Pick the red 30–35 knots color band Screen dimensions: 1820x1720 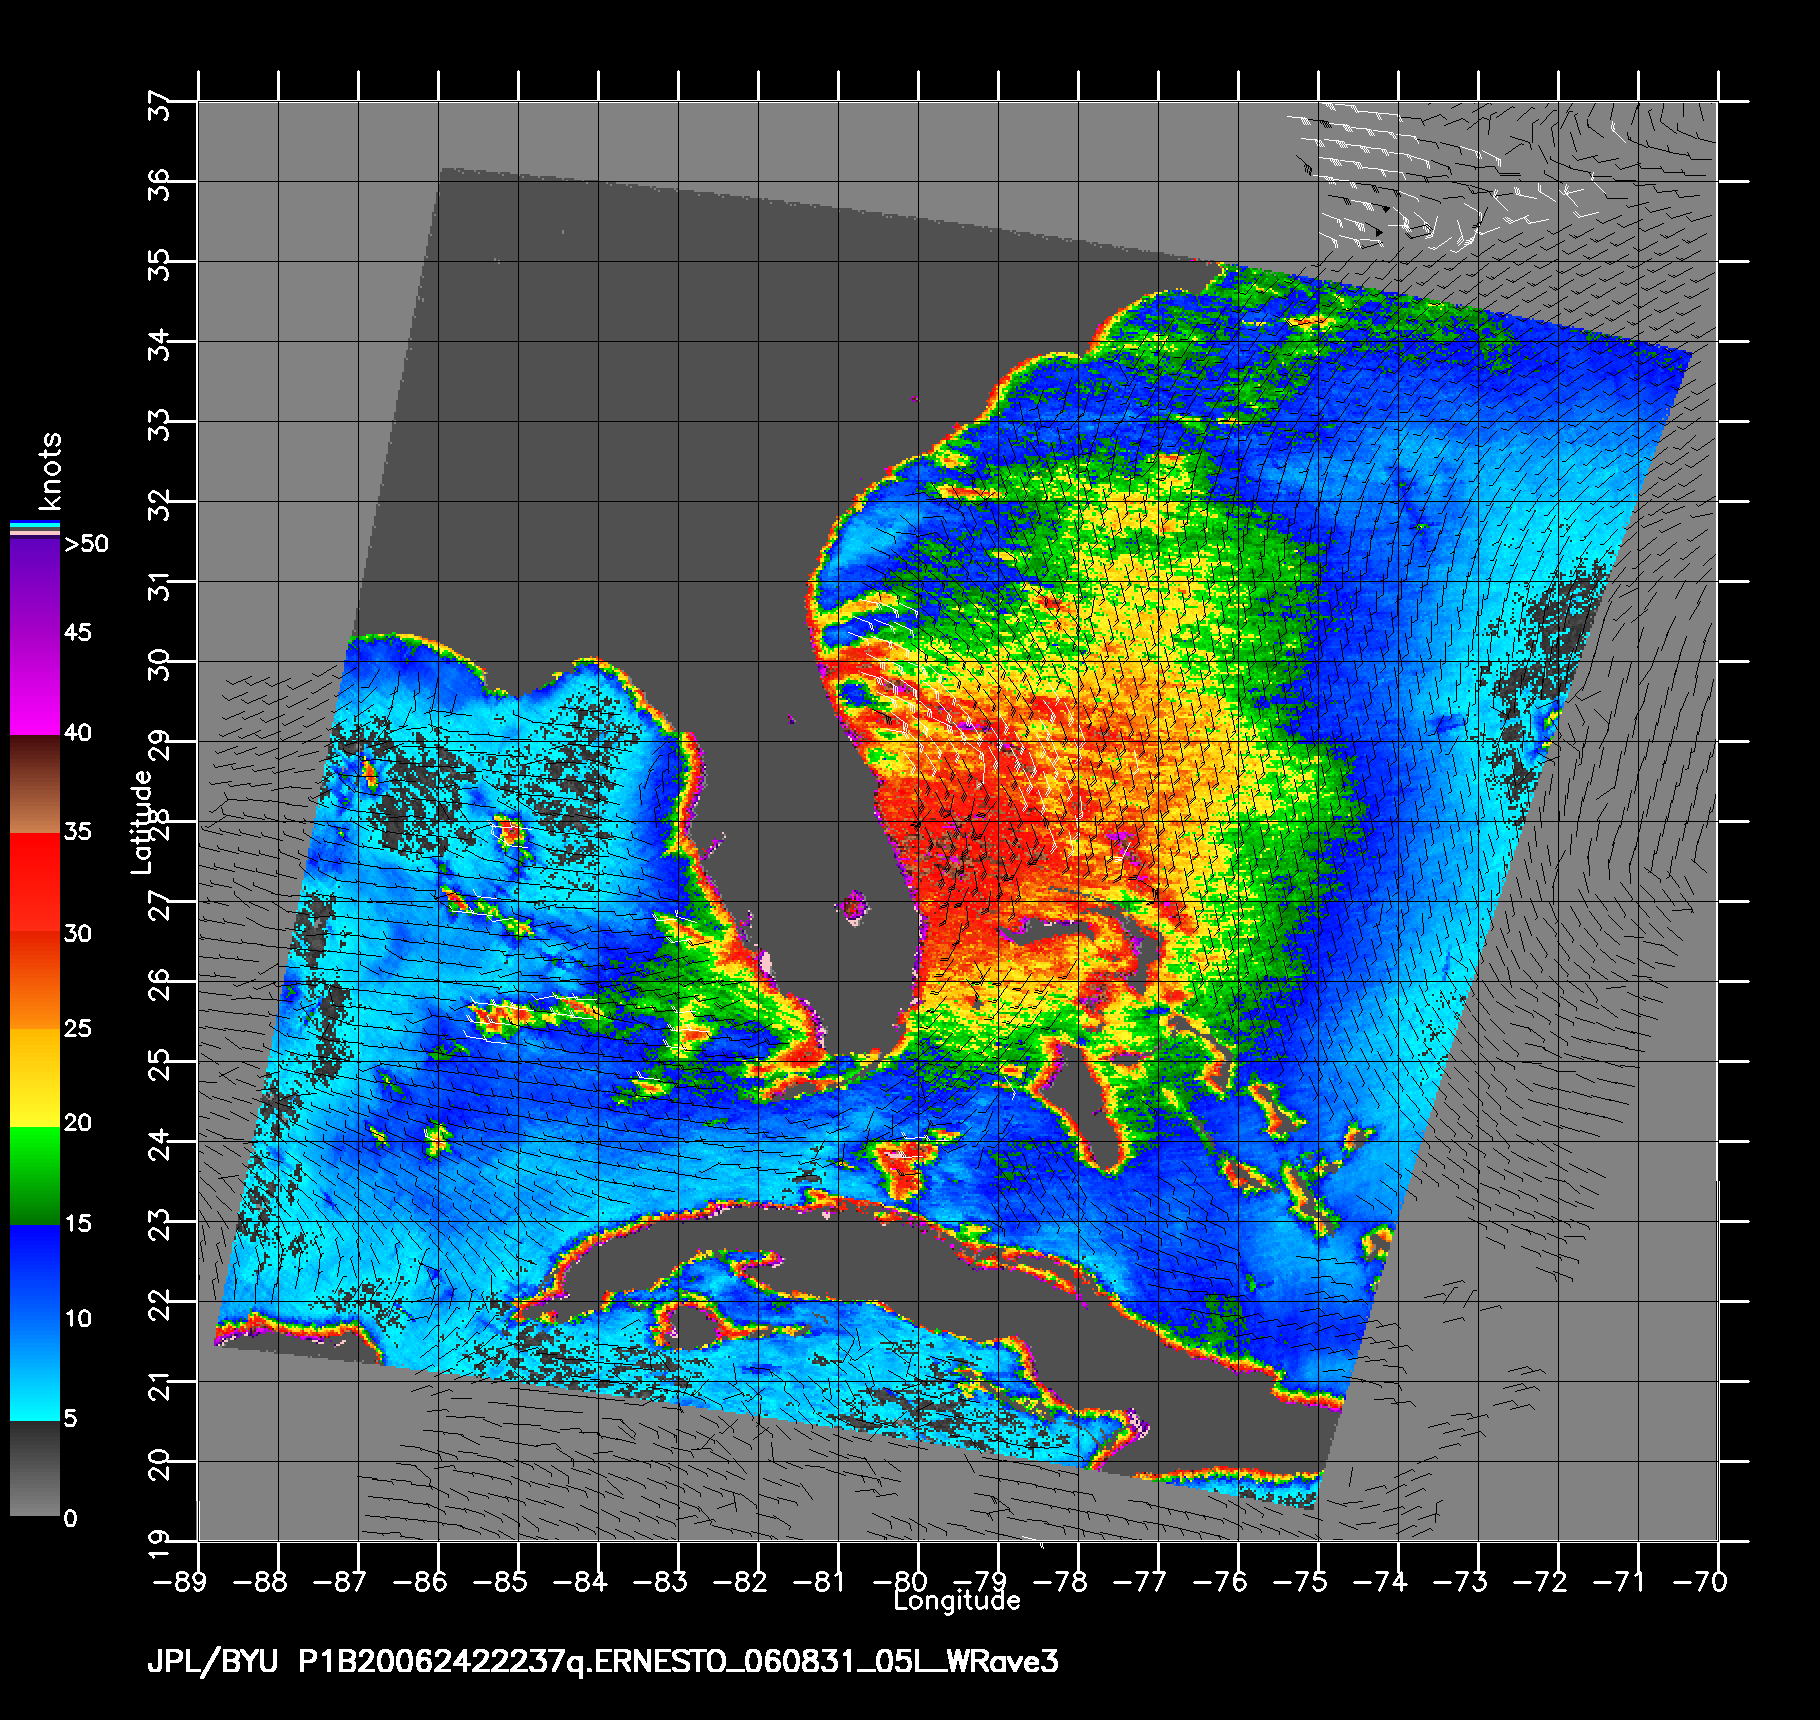(35, 883)
